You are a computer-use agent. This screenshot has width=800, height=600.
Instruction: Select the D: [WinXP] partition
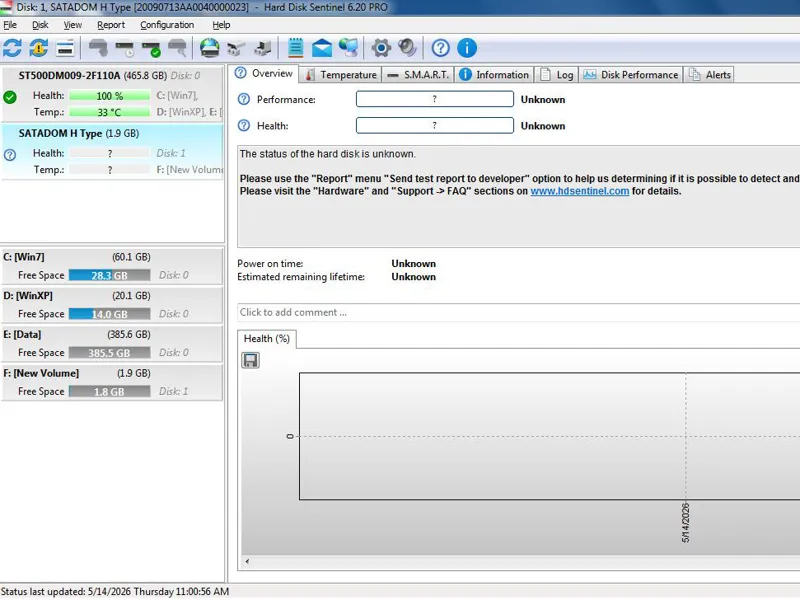(x=112, y=305)
